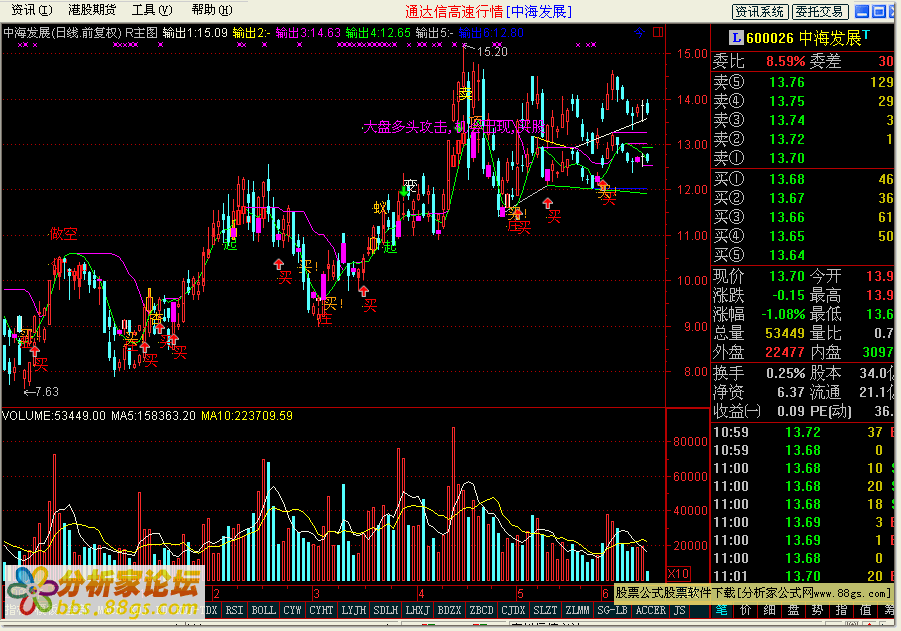The image size is (901, 631).
Task: Click the 卖⑤ 13.76 ask row
Action: click(x=803, y=82)
